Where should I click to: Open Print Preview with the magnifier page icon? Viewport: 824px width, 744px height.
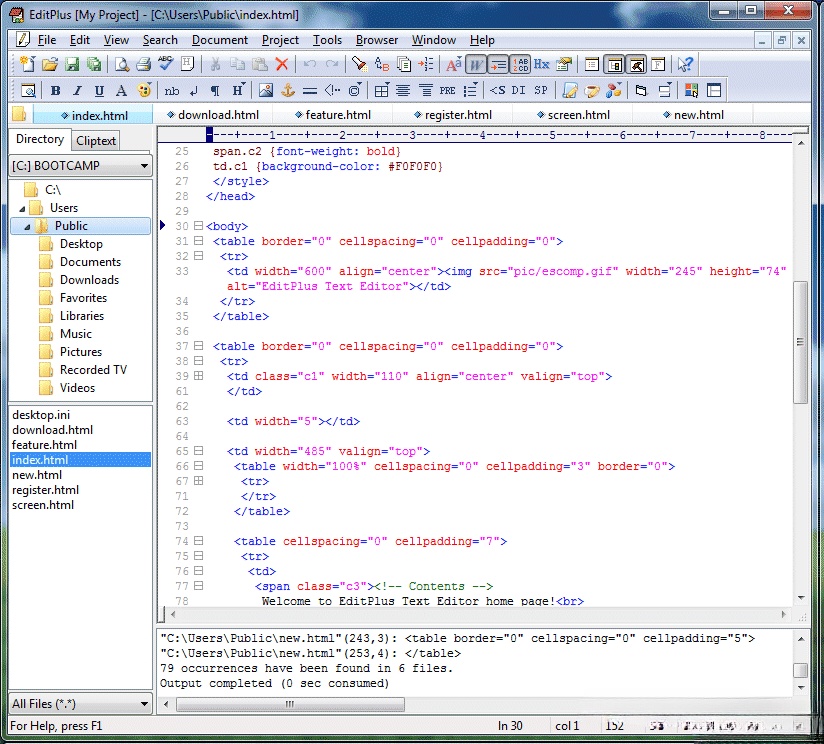tap(122, 64)
